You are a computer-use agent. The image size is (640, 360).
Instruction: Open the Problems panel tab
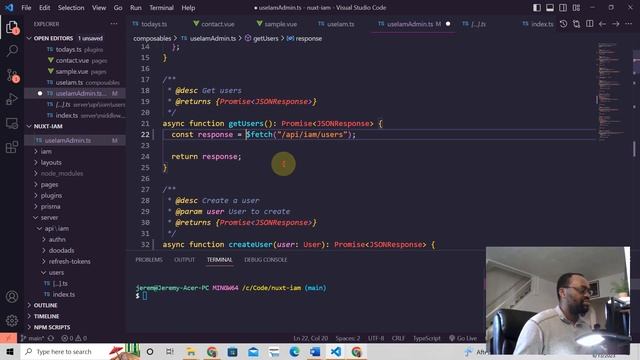click(149, 260)
